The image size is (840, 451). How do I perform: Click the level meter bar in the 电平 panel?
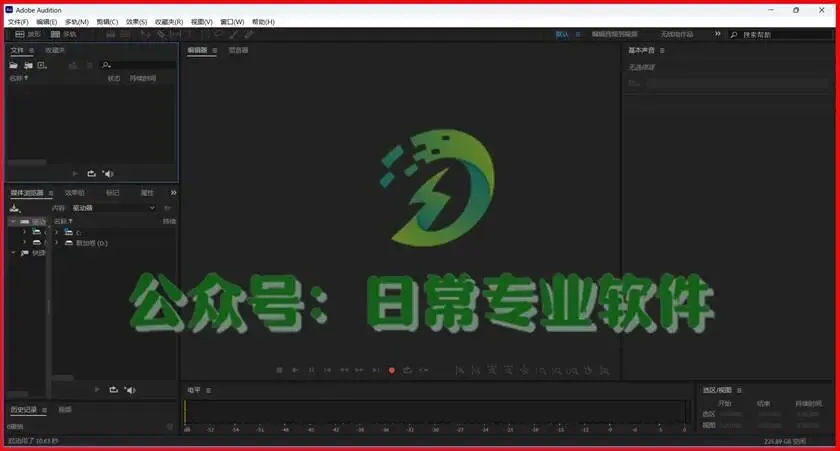tap(435, 412)
